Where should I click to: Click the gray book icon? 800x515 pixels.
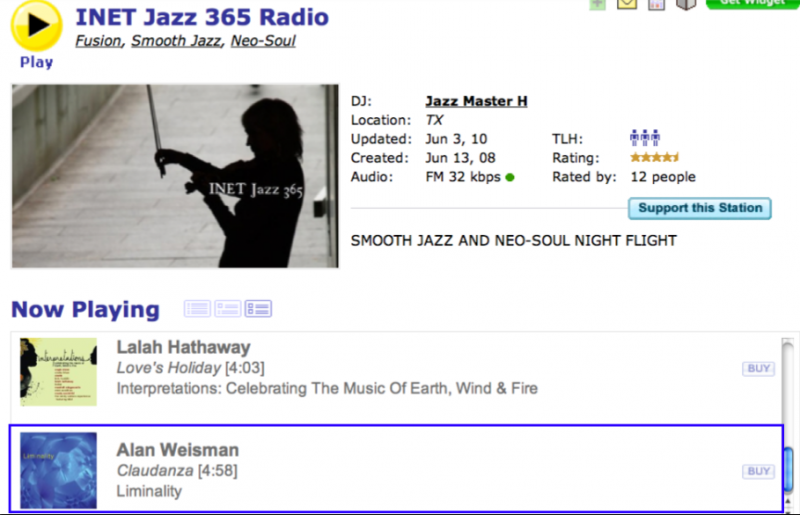(686, 3)
